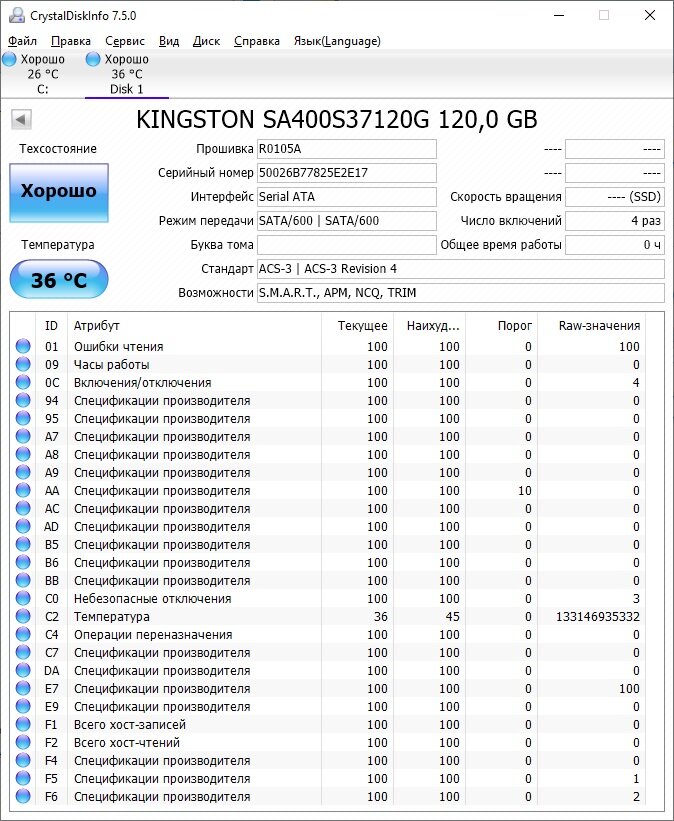The height and width of the screenshot is (821, 674).
Task: Click the ID cell F5
Action: coord(51,779)
